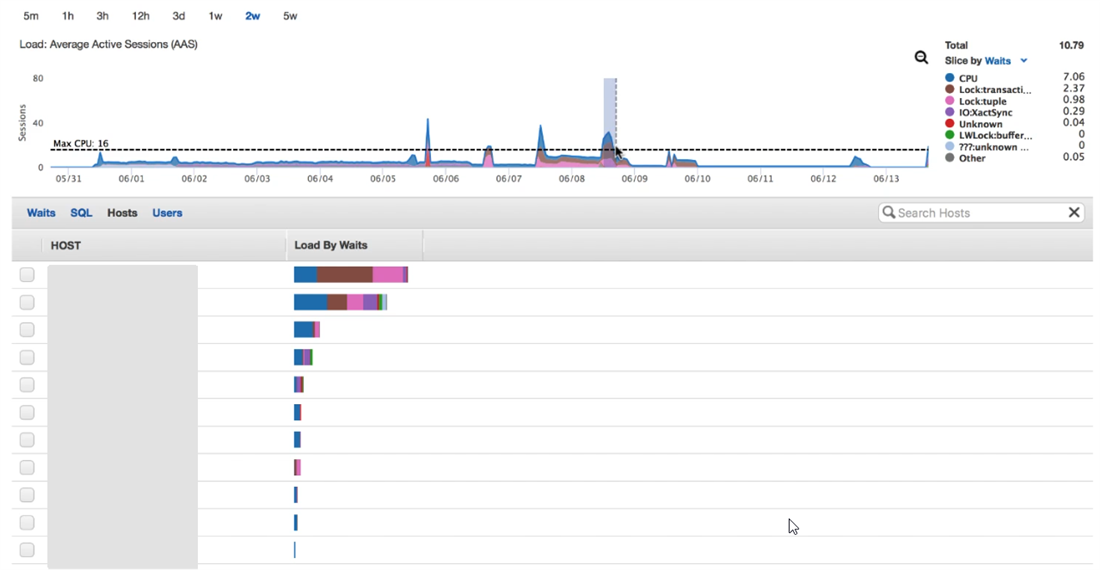Check the fourth host row checkbox
This screenshot has width=1100, height=570.
tap(27, 357)
